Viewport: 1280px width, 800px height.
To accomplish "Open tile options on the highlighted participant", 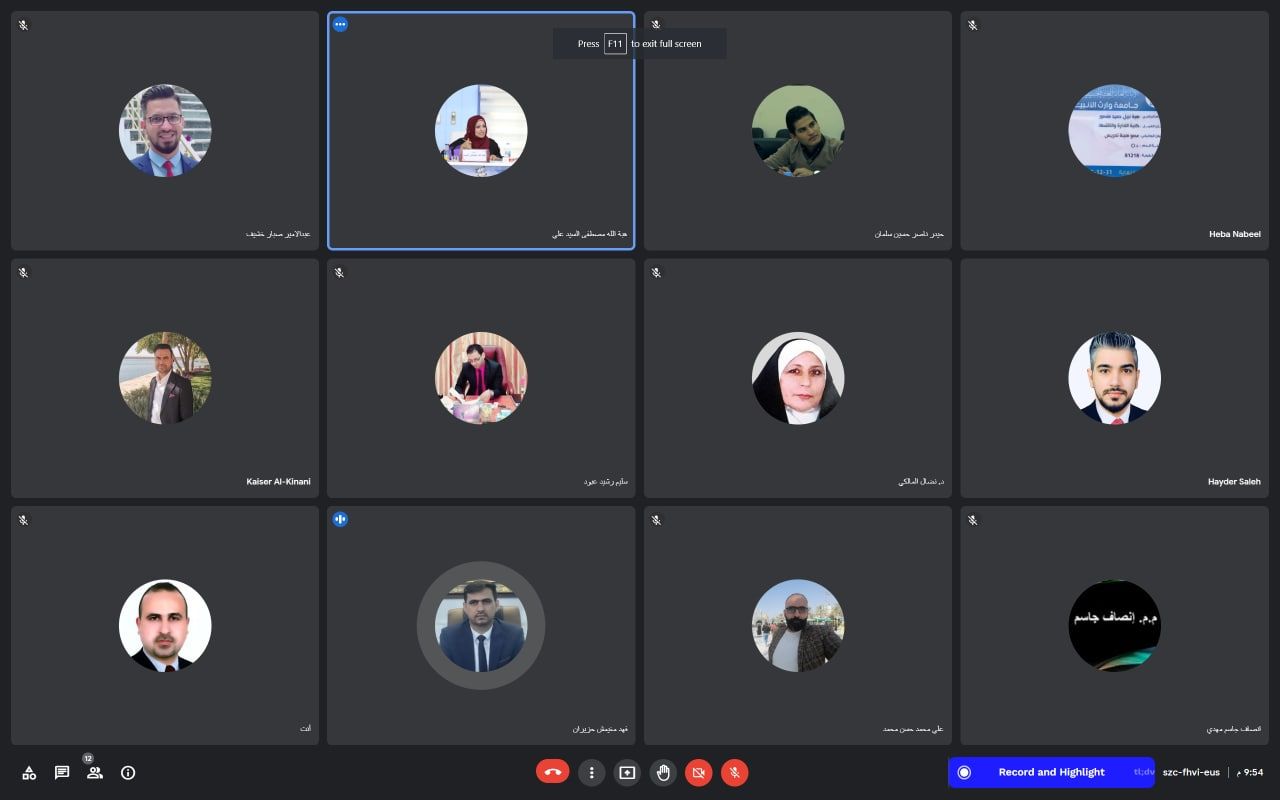I will pyautogui.click(x=340, y=24).
